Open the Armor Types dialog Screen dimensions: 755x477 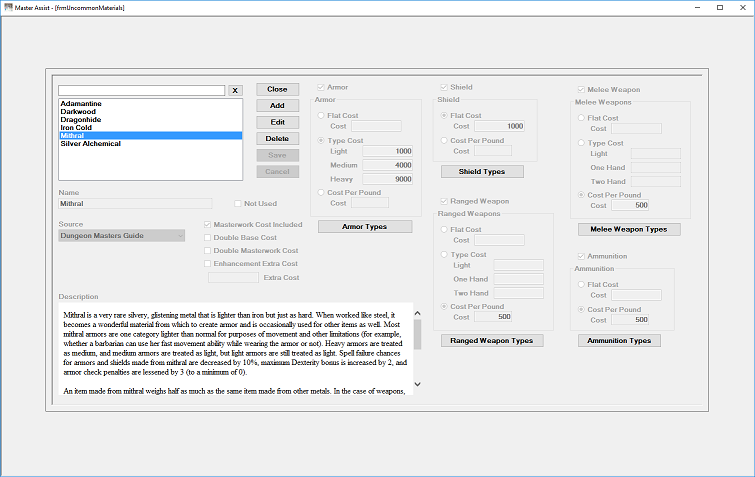click(365, 227)
